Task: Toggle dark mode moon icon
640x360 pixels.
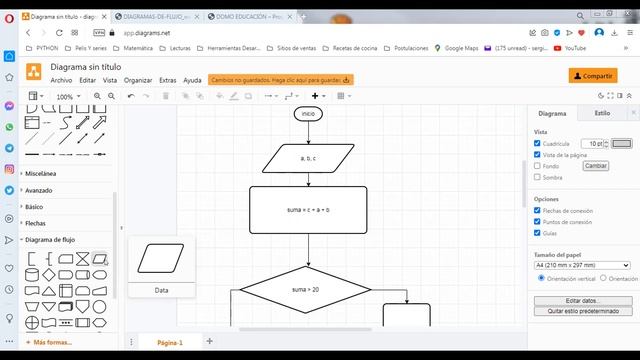Action: pos(601,96)
